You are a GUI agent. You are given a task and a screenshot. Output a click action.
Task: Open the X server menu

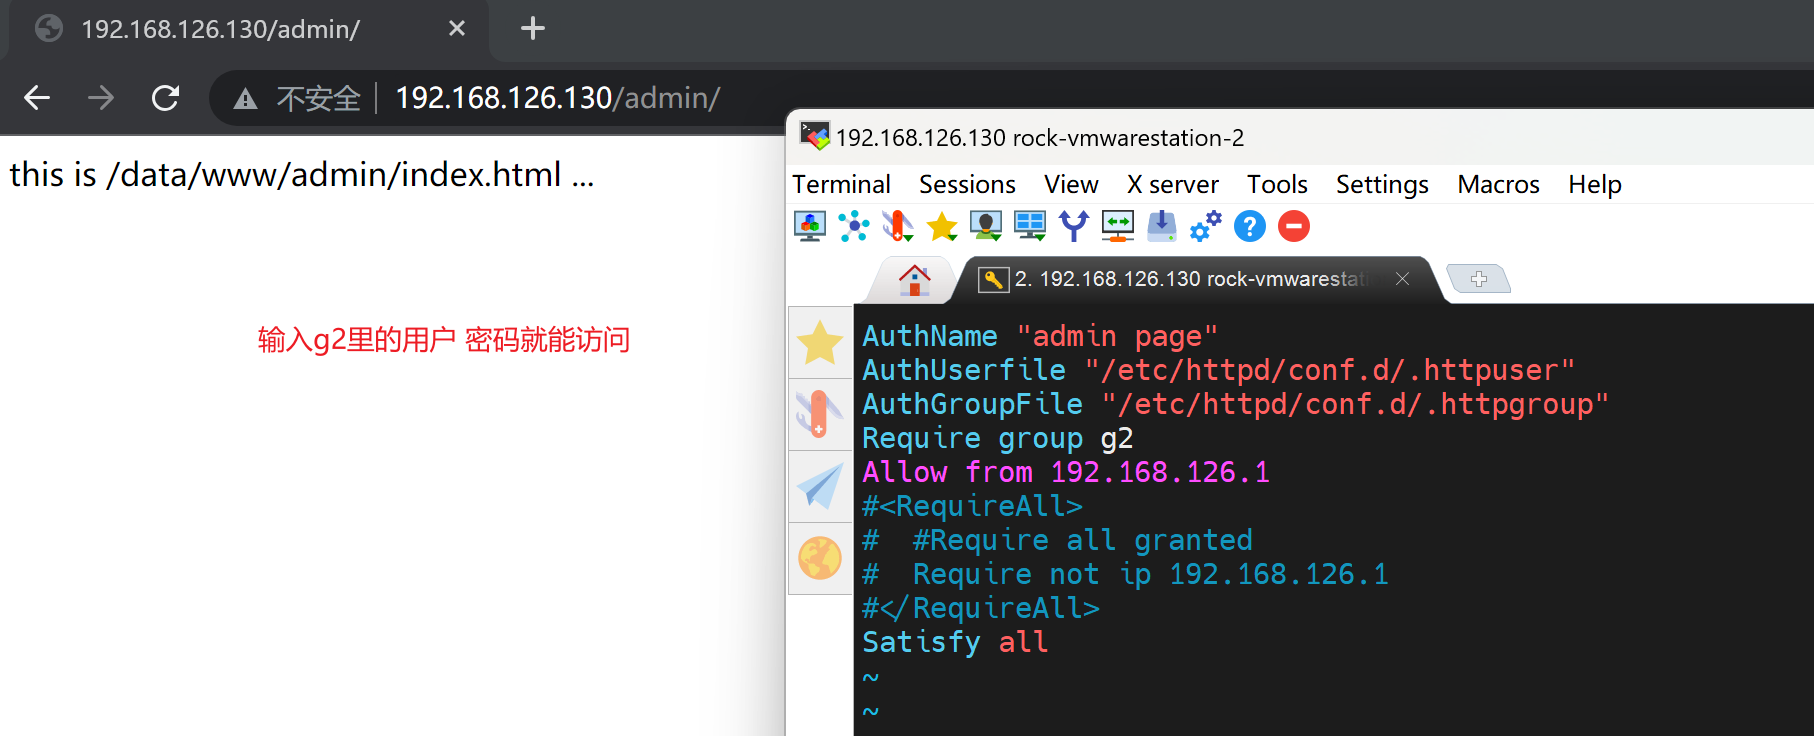click(x=1172, y=185)
